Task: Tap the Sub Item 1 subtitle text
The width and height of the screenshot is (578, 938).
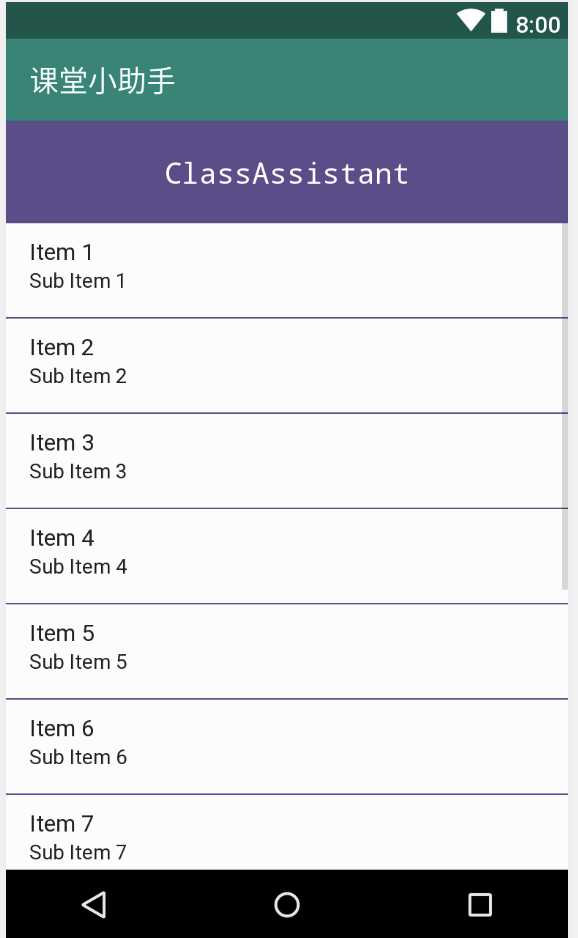Action: pos(78,281)
